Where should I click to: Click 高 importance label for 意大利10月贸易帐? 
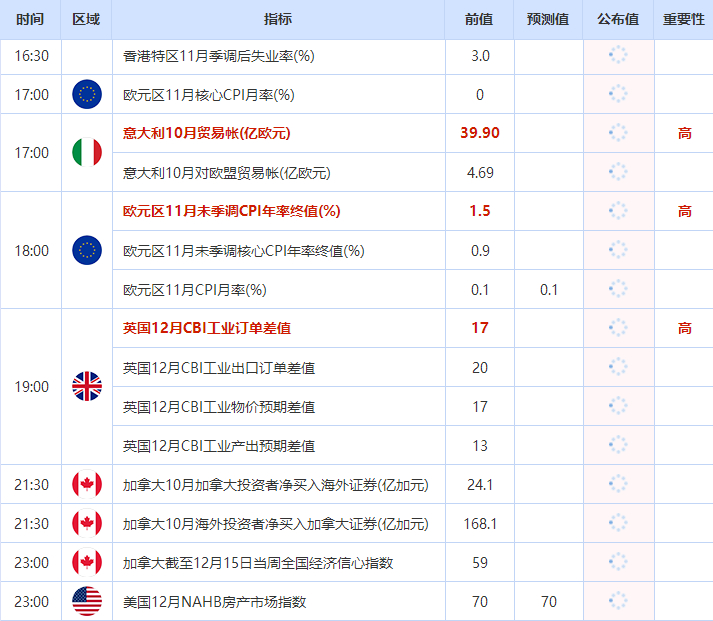[x=684, y=133]
